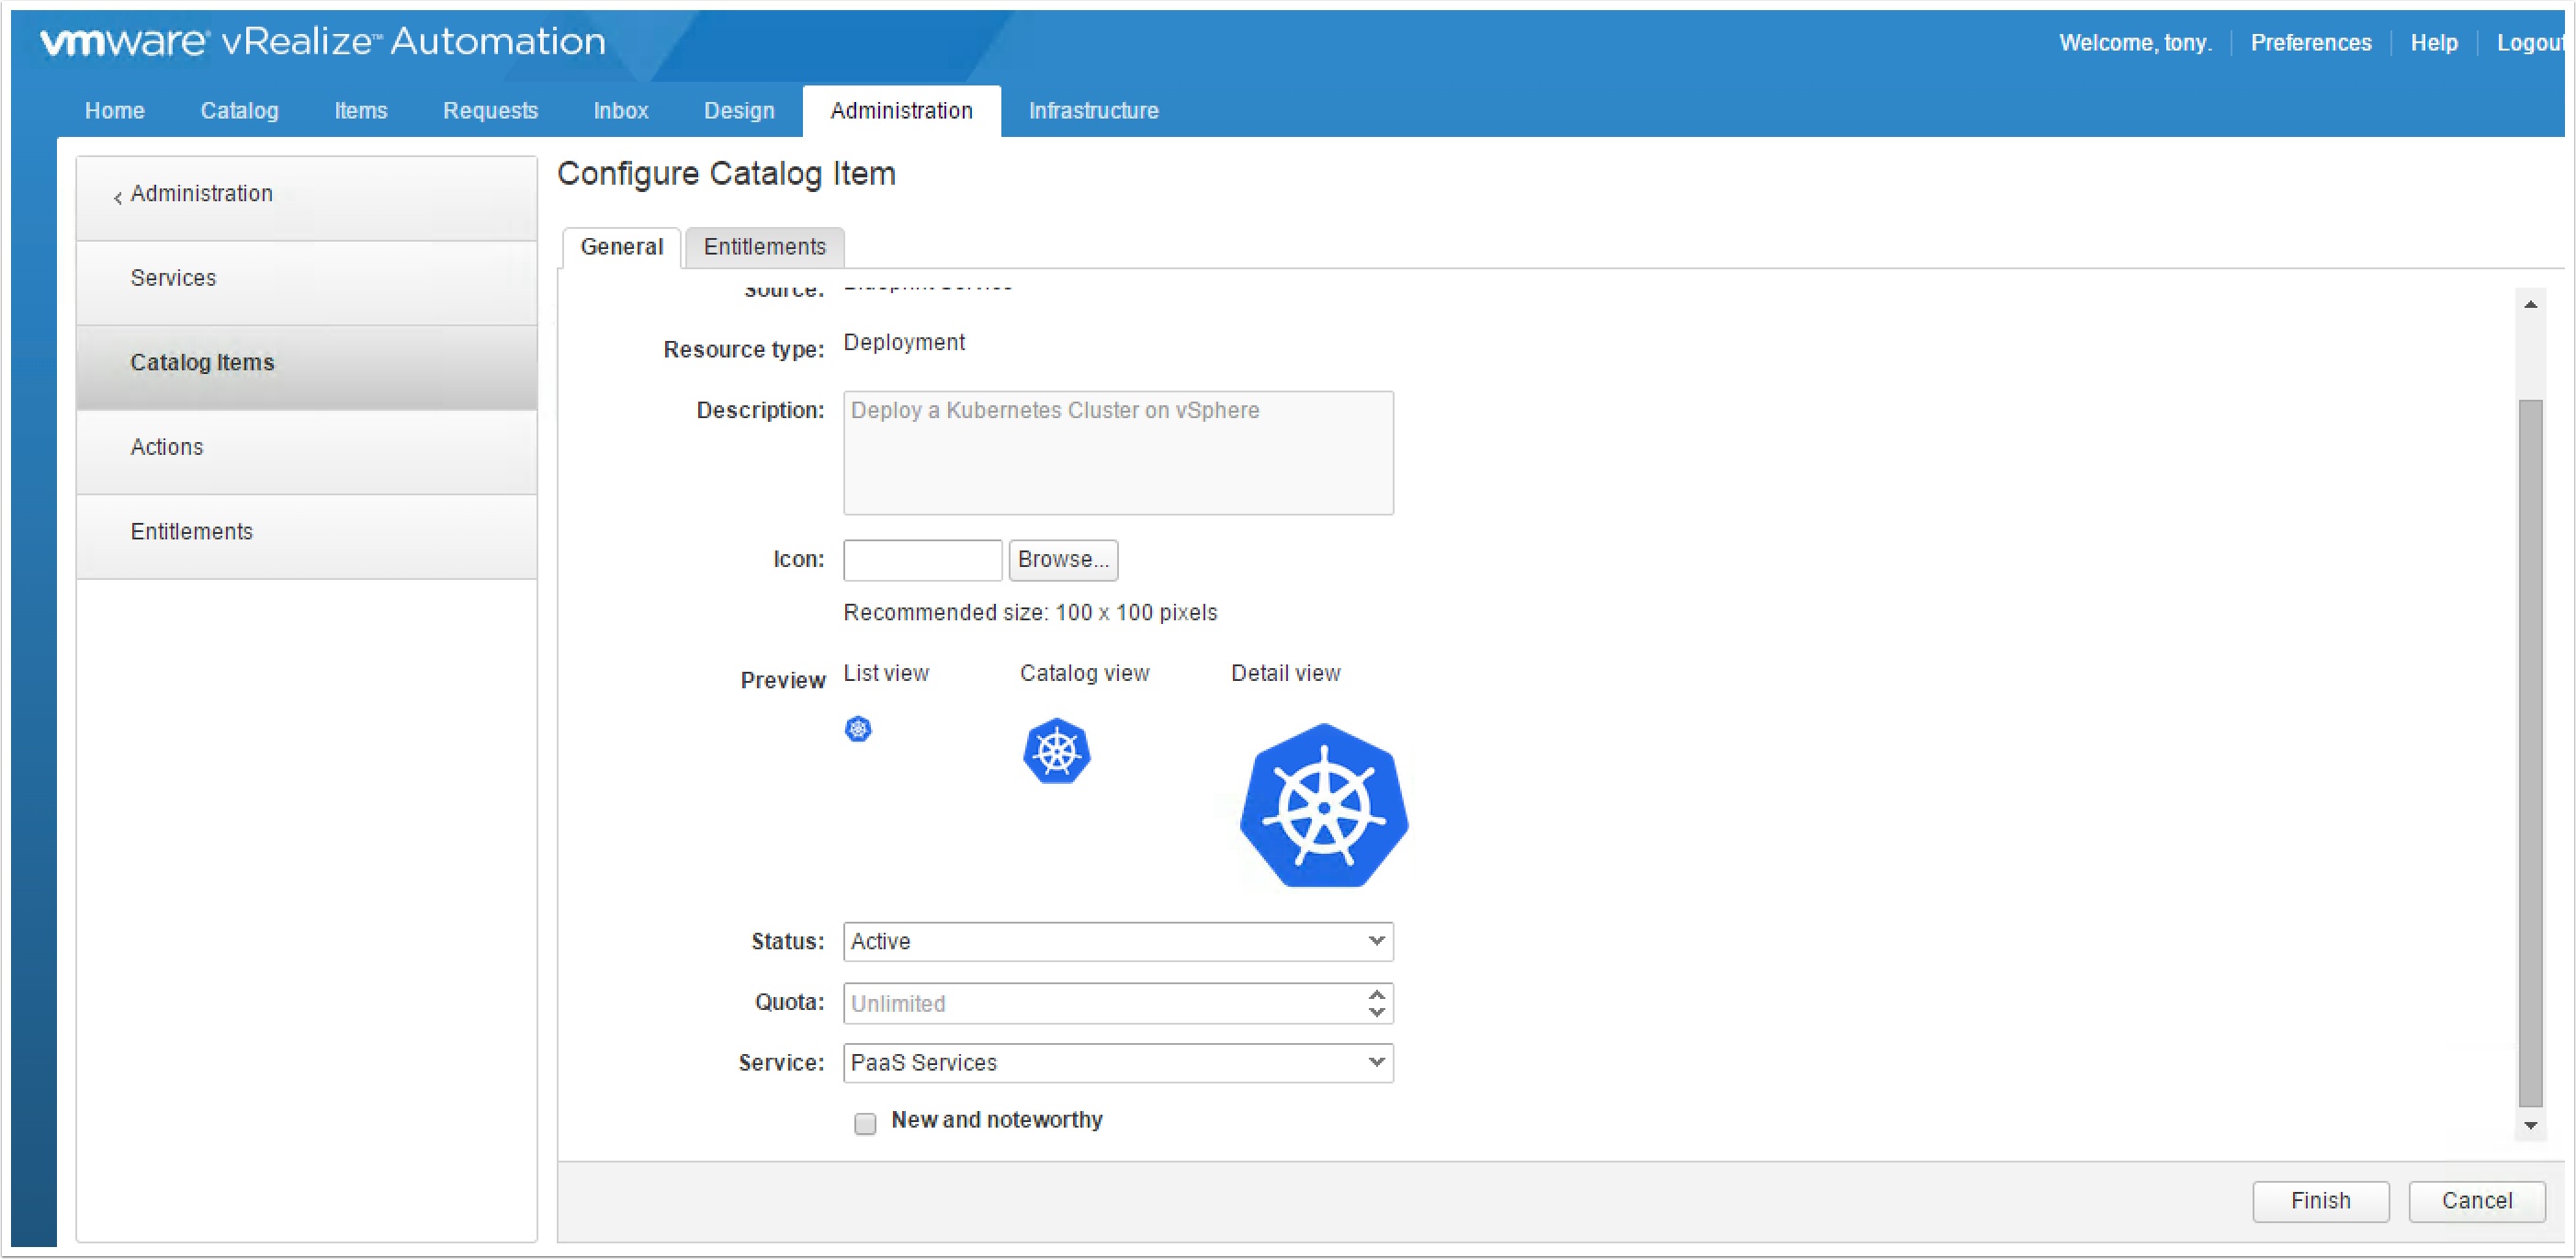Switch to the Entitlements tab
This screenshot has width=2576, height=1259.
click(x=764, y=247)
